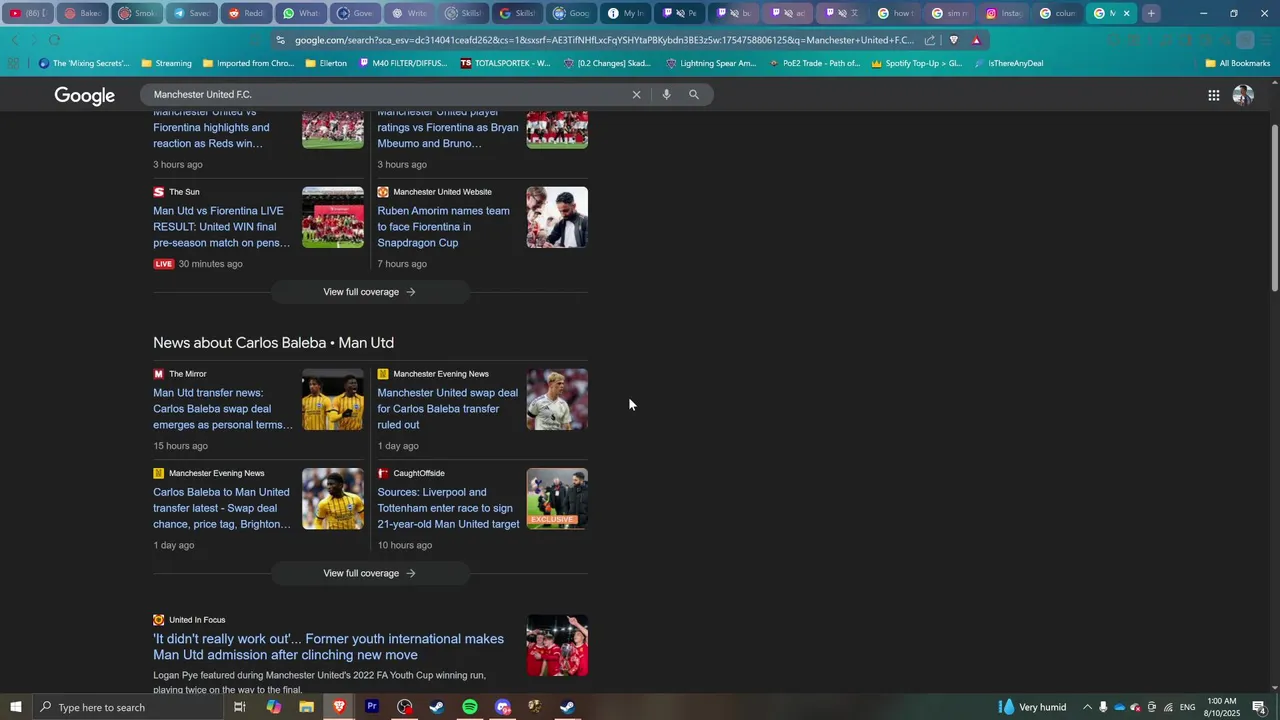Open 'The Mixing Secrets' bookmark

tap(84, 63)
